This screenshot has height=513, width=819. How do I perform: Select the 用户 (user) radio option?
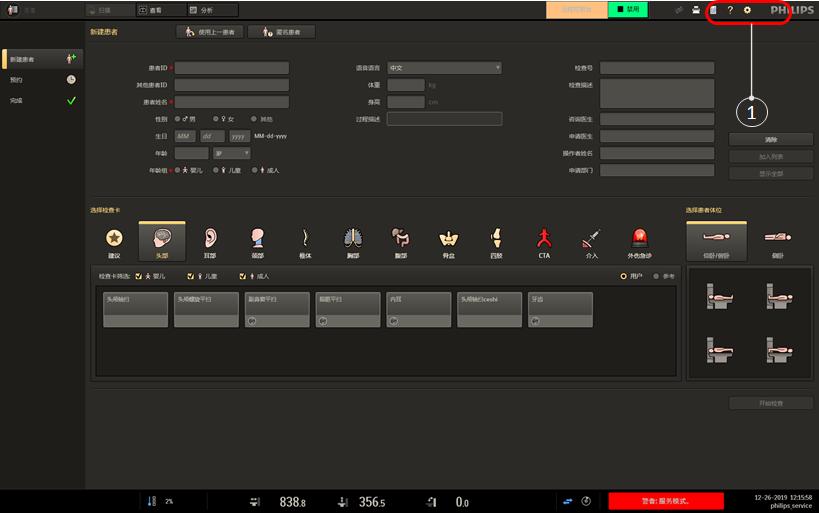coord(623,276)
